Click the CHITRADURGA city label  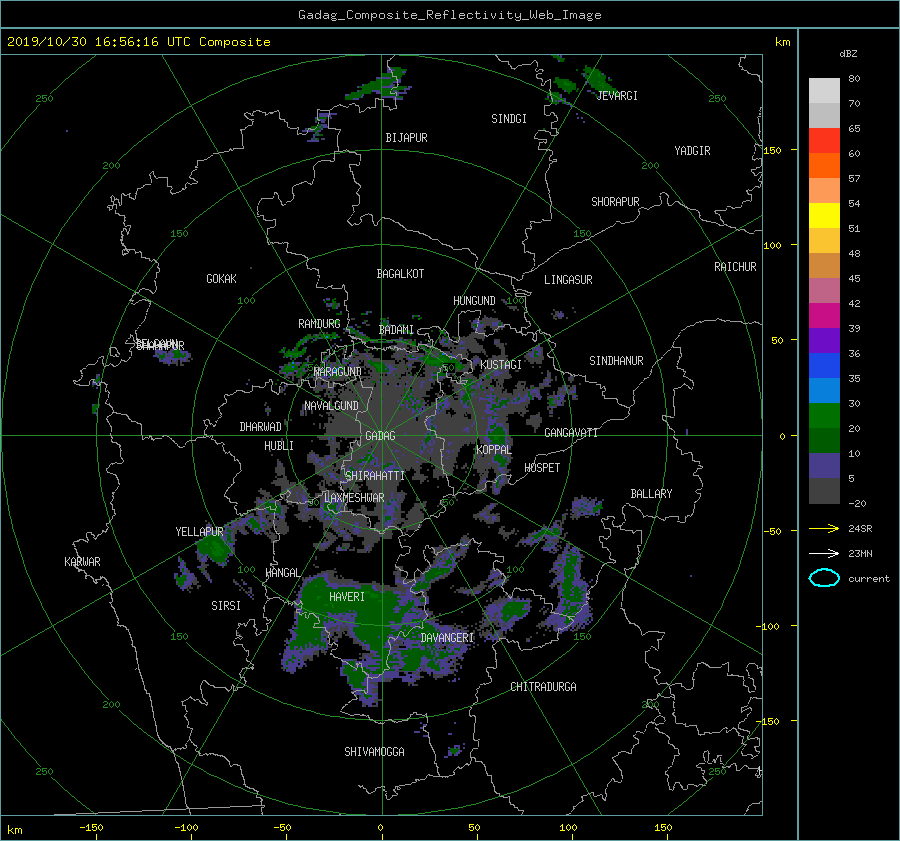[x=544, y=687]
